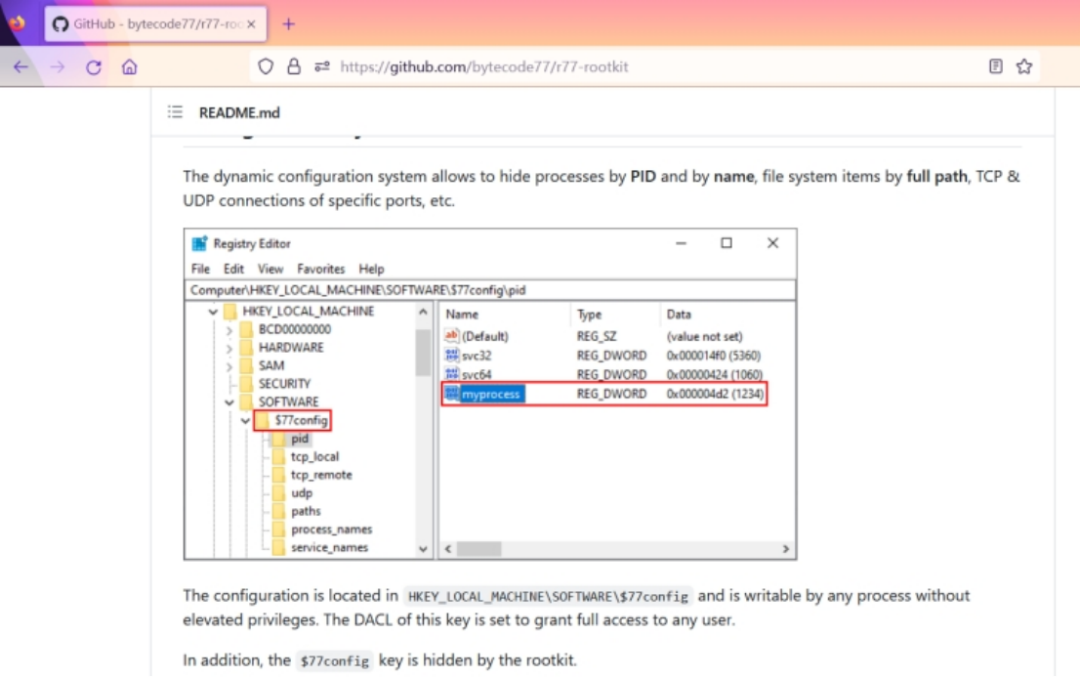Screen dimensions: 1080x677
Task: Open the File menu in Registry Editor
Action: (200, 269)
